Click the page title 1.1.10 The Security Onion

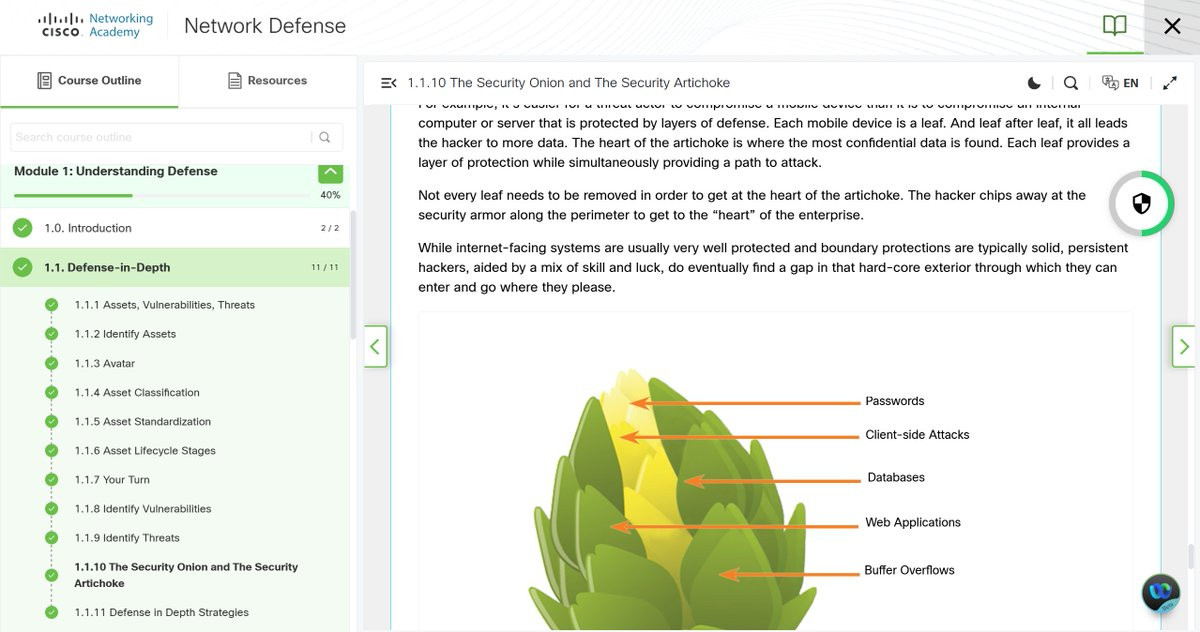(x=568, y=83)
